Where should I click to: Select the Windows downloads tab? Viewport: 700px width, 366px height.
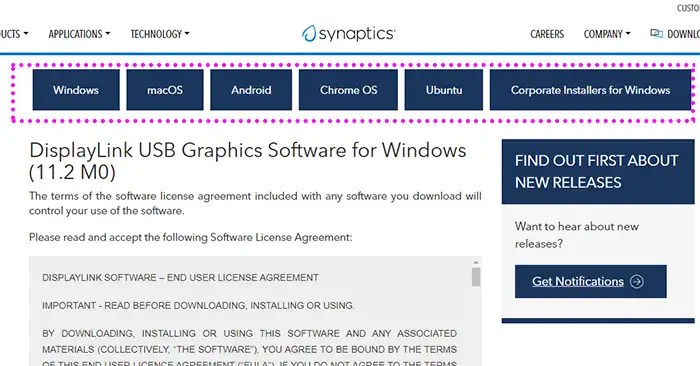pyautogui.click(x=76, y=90)
